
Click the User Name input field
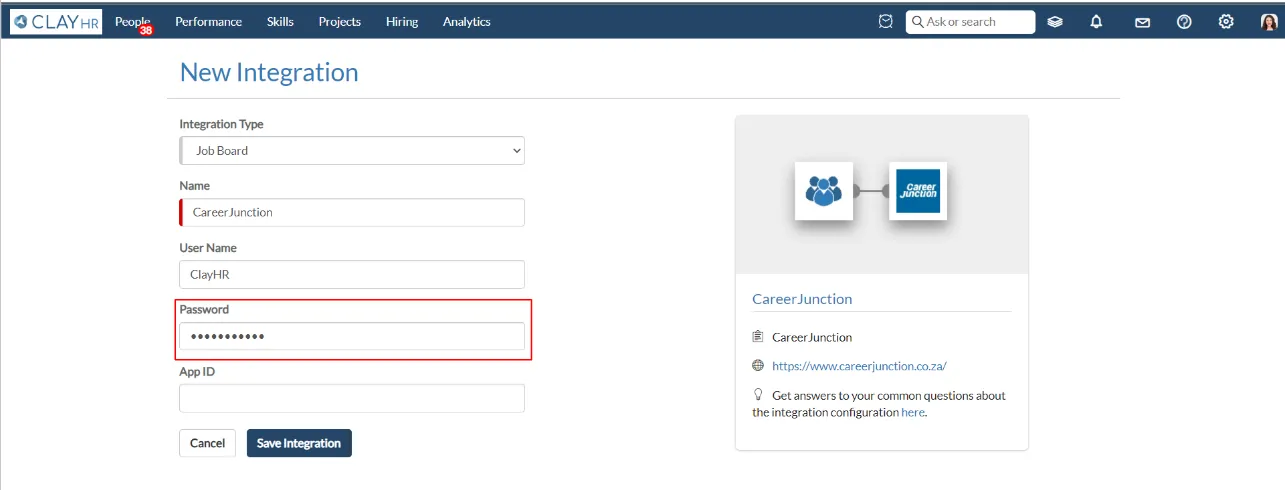pyautogui.click(x=352, y=275)
